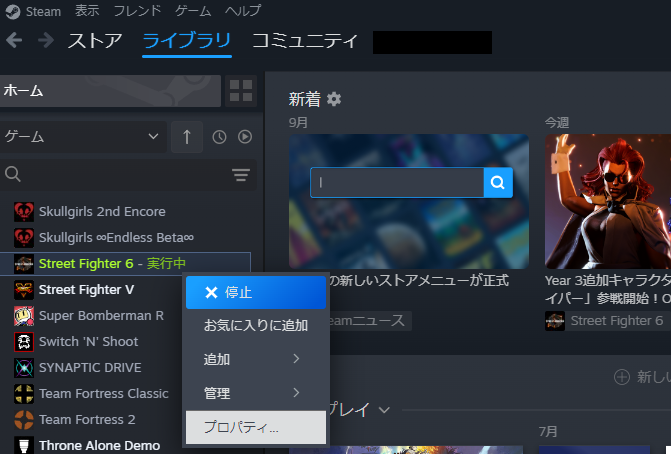Select Skullgirls ∞Endless Beta∞ entry

pyautogui.click(x=116, y=237)
